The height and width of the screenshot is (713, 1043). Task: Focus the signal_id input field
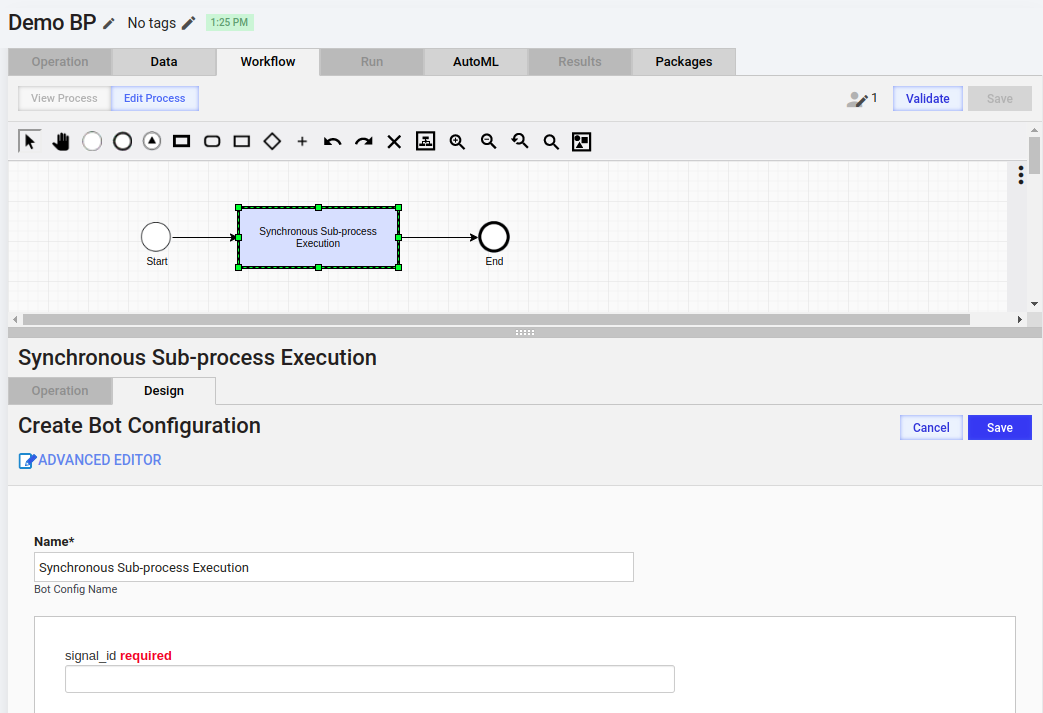[370, 679]
